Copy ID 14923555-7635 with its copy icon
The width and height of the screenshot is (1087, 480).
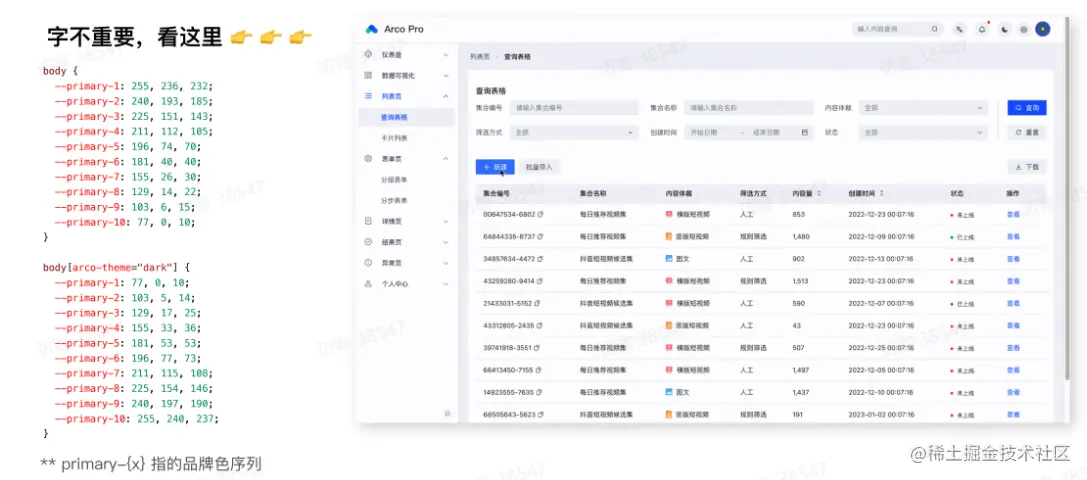(x=540, y=393)
